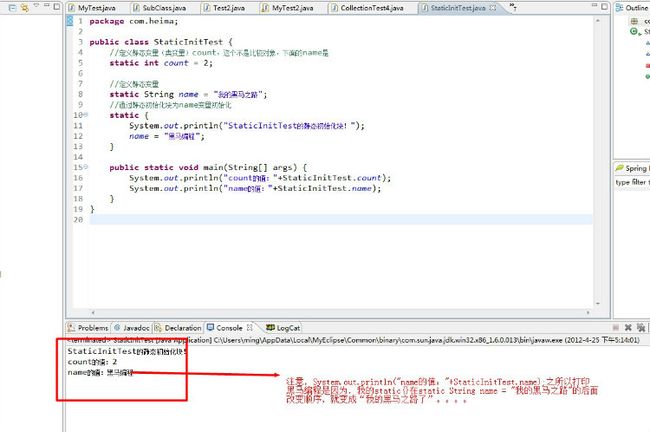This screenshot has width=650, height=432.
Task: Show the hidden editor tabs overflow list
Action: 513,7
